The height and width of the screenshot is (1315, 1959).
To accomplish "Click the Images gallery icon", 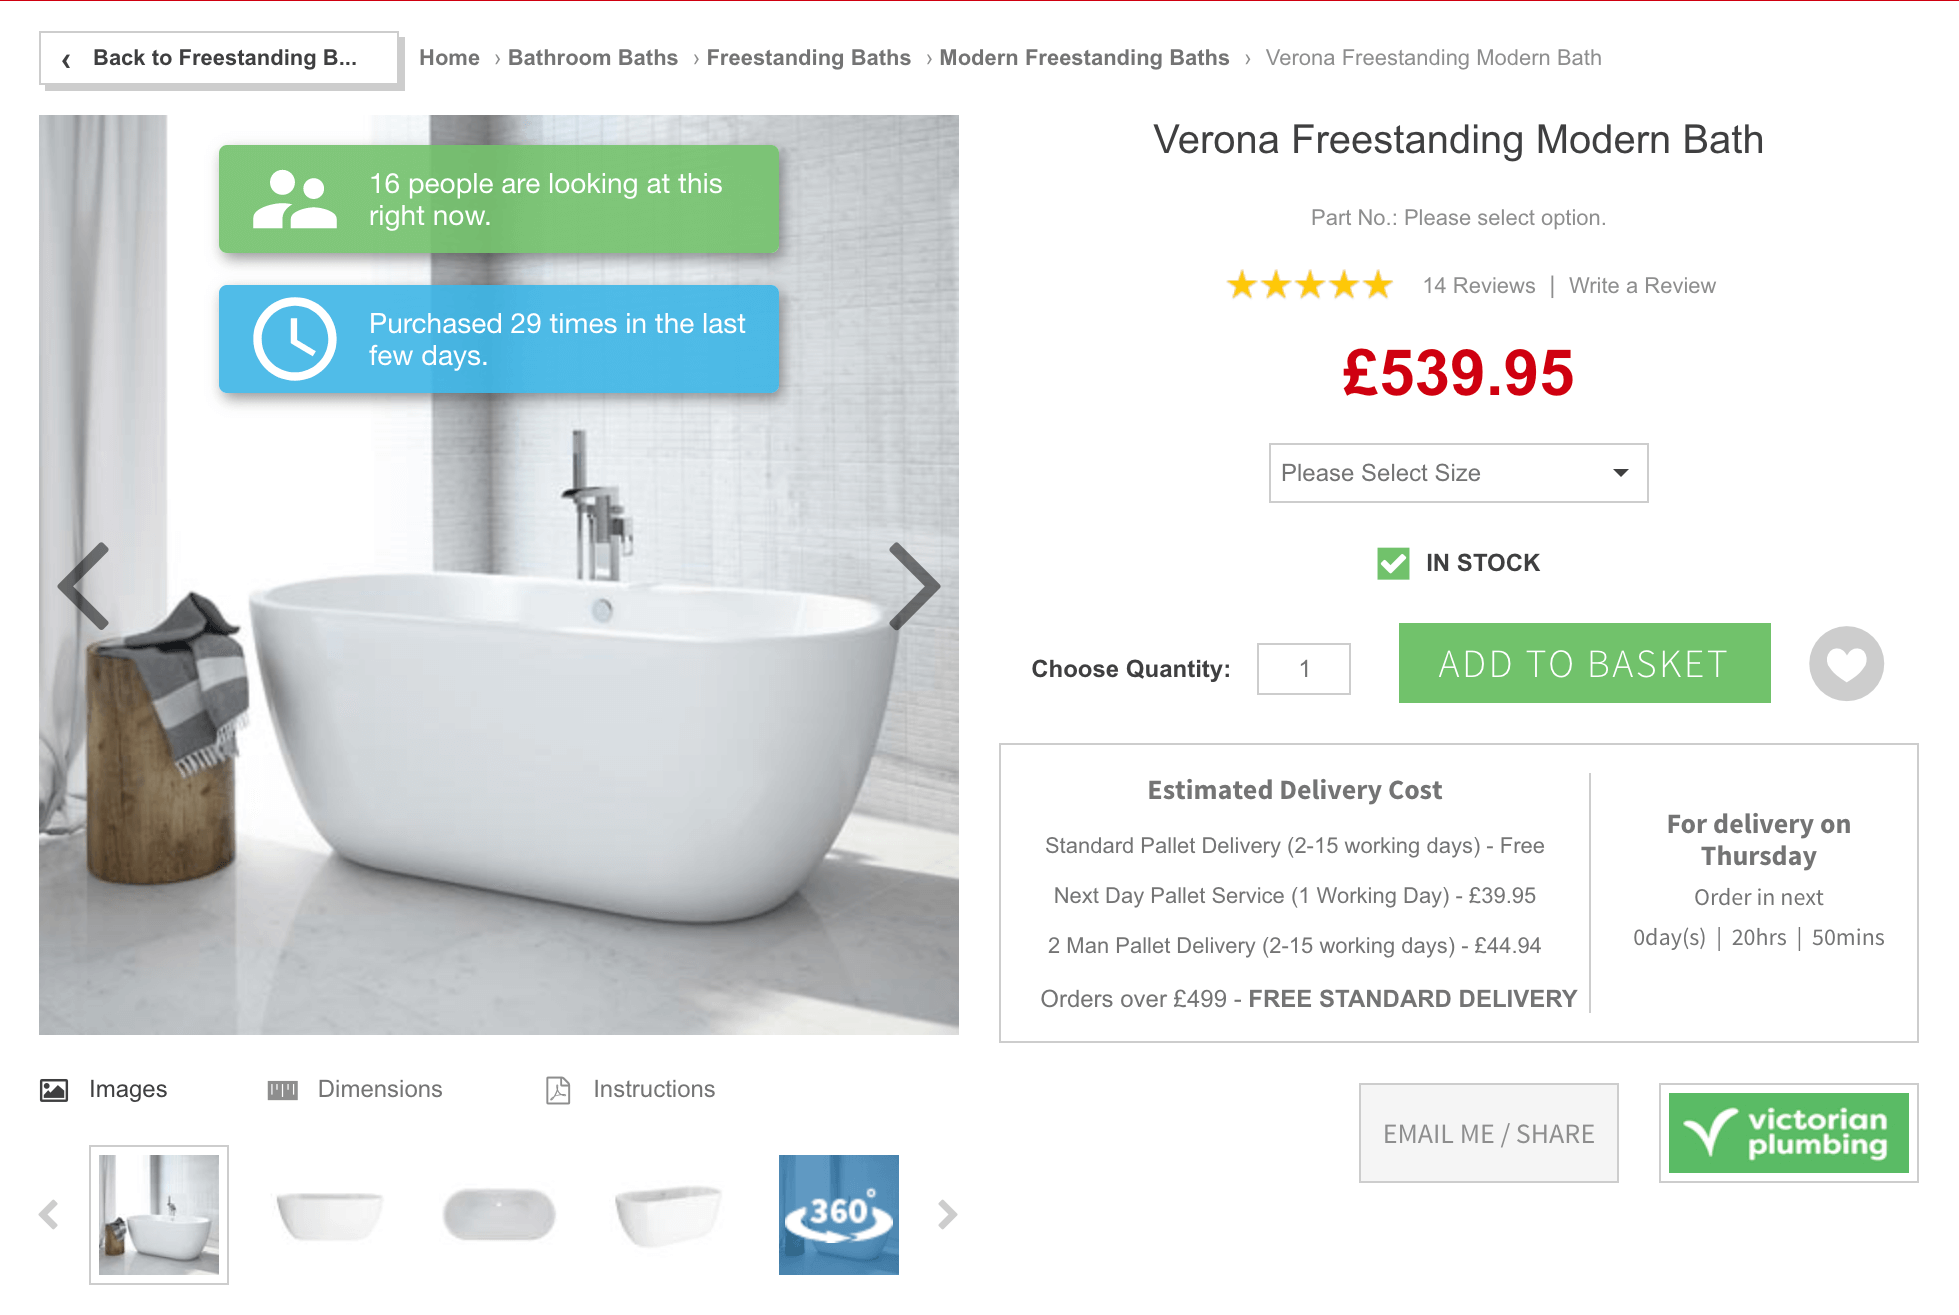I will [x=55, y=1089].
